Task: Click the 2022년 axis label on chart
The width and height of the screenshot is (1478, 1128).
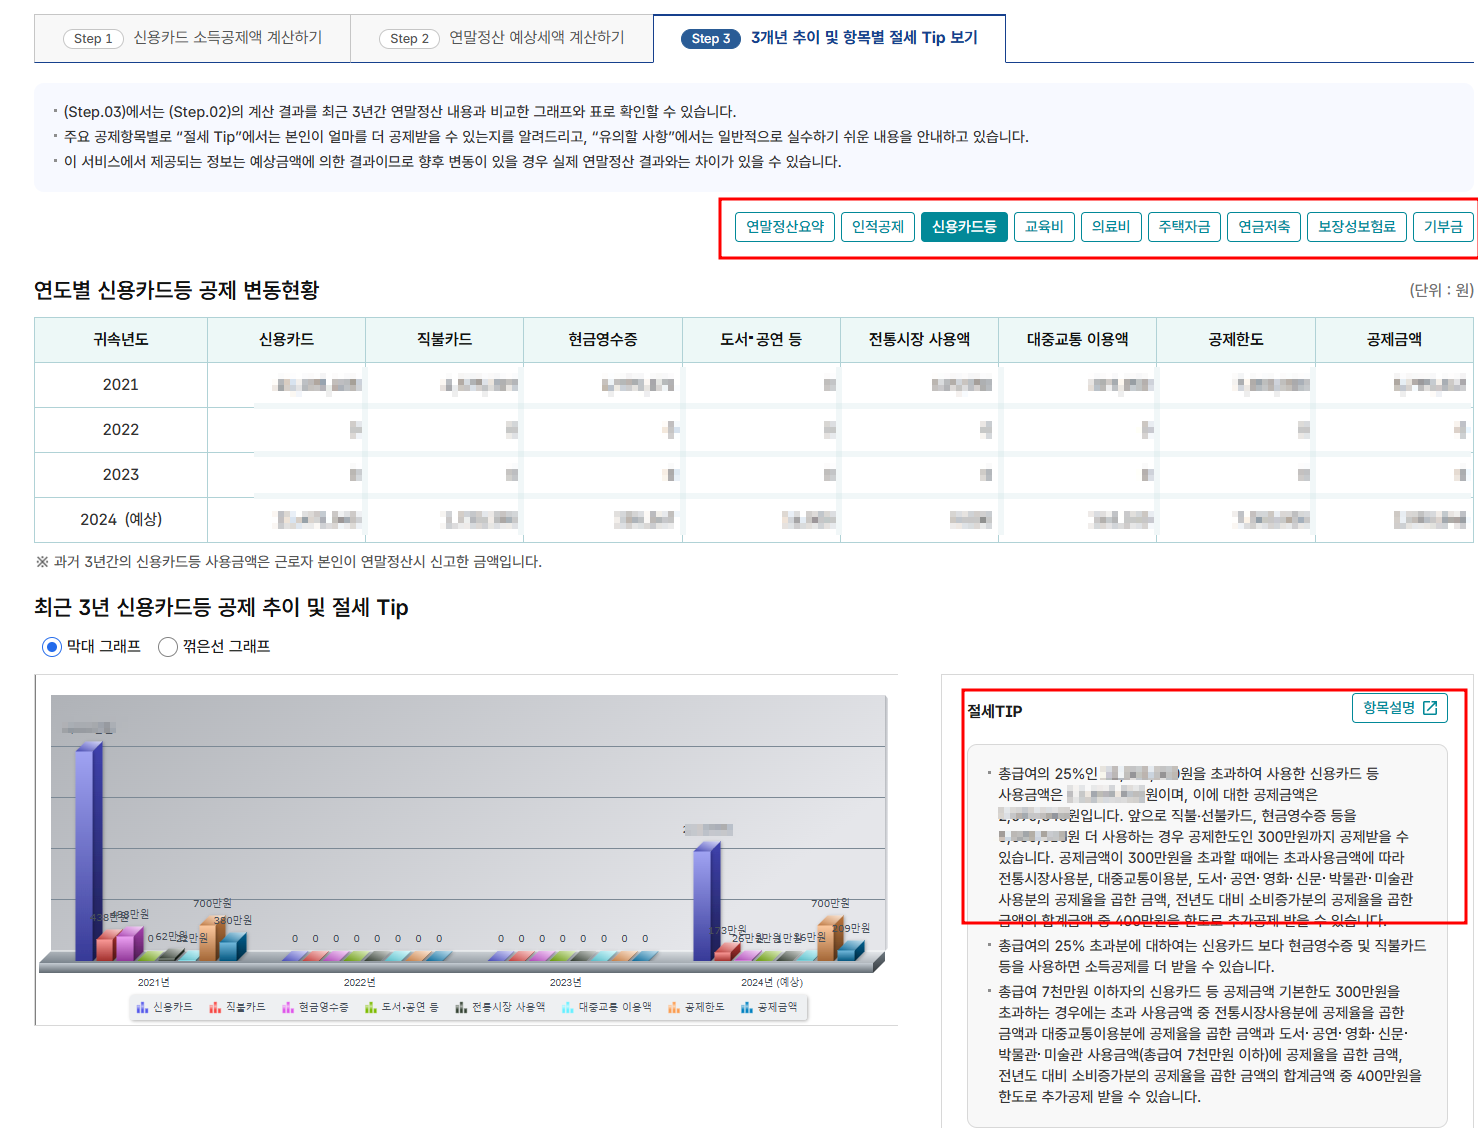Action: coord(359,983)
